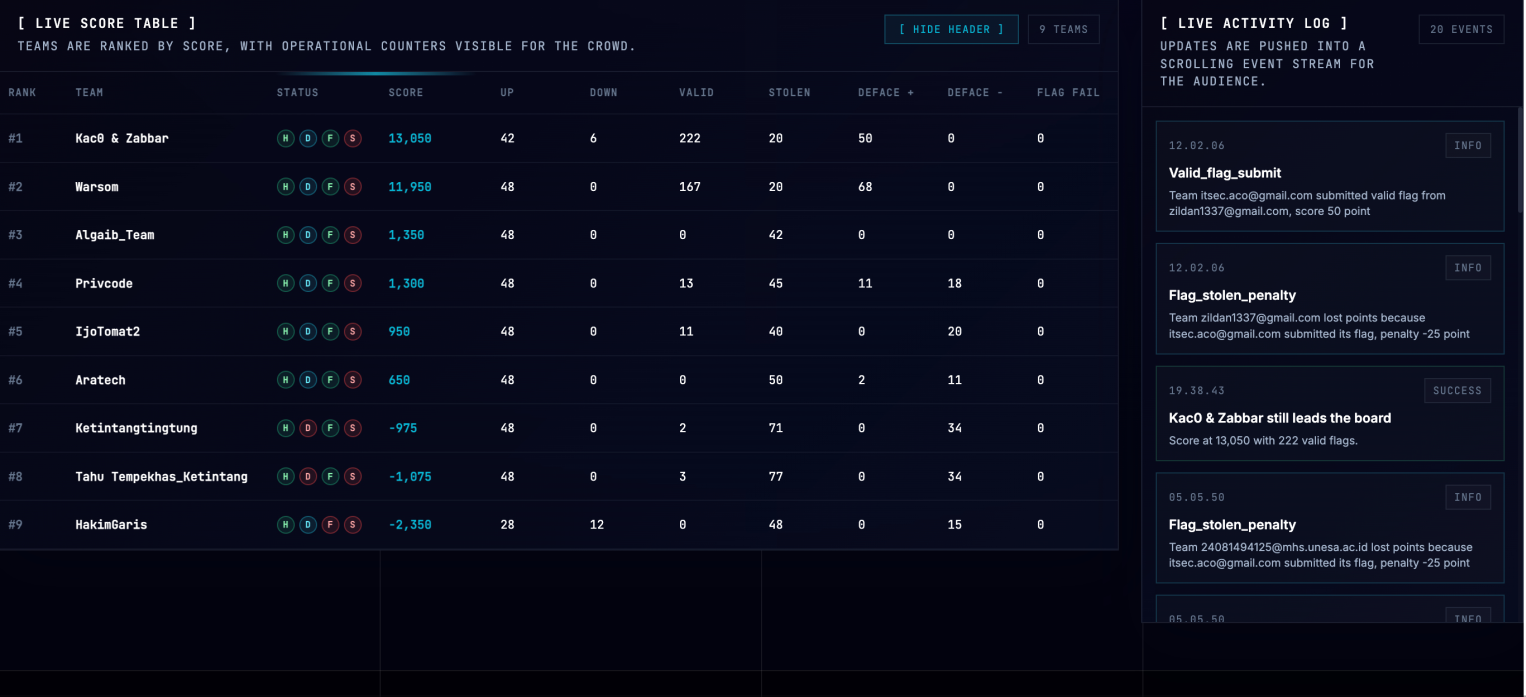
Task: Click the Live Activity Log heading
Action: [x=1254, y=23]
